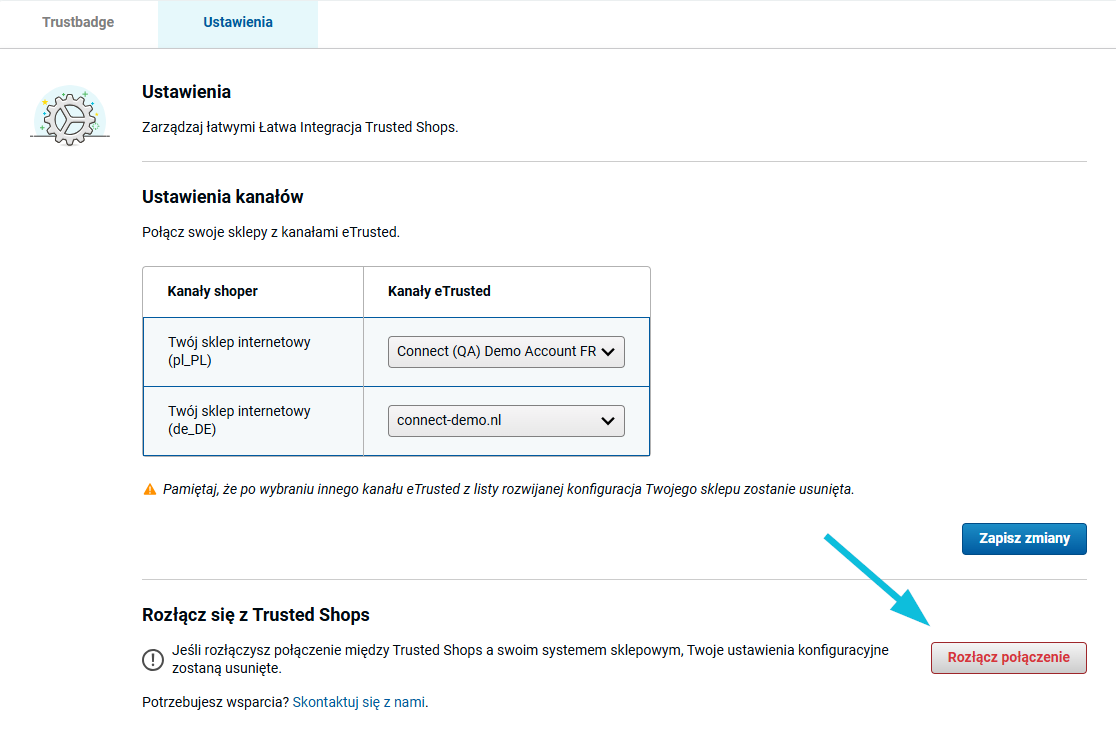Open the Skontaktuj się z nami link
Screen dimensions: 1116x738
point(359,702)
